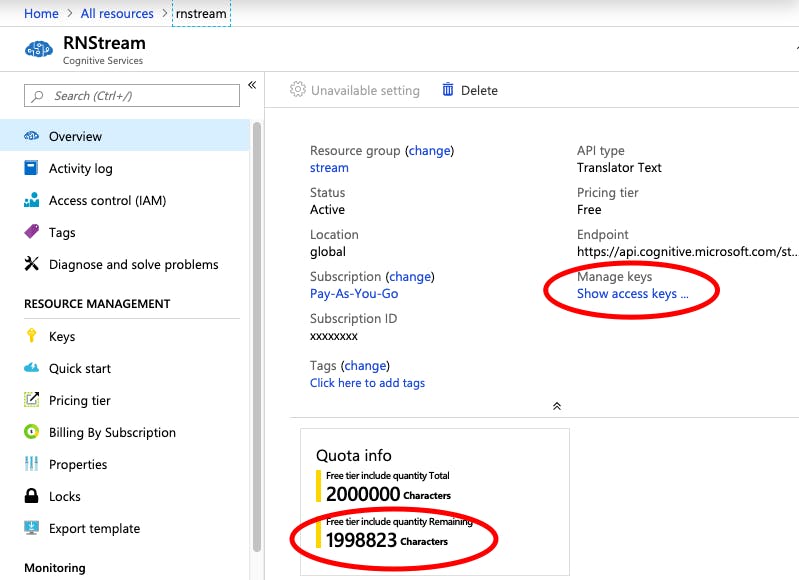This screenshot has width=799, height=580.
Task: Click the Diagnose and solve problems wrench icon
Action: [x=31, y=265]
